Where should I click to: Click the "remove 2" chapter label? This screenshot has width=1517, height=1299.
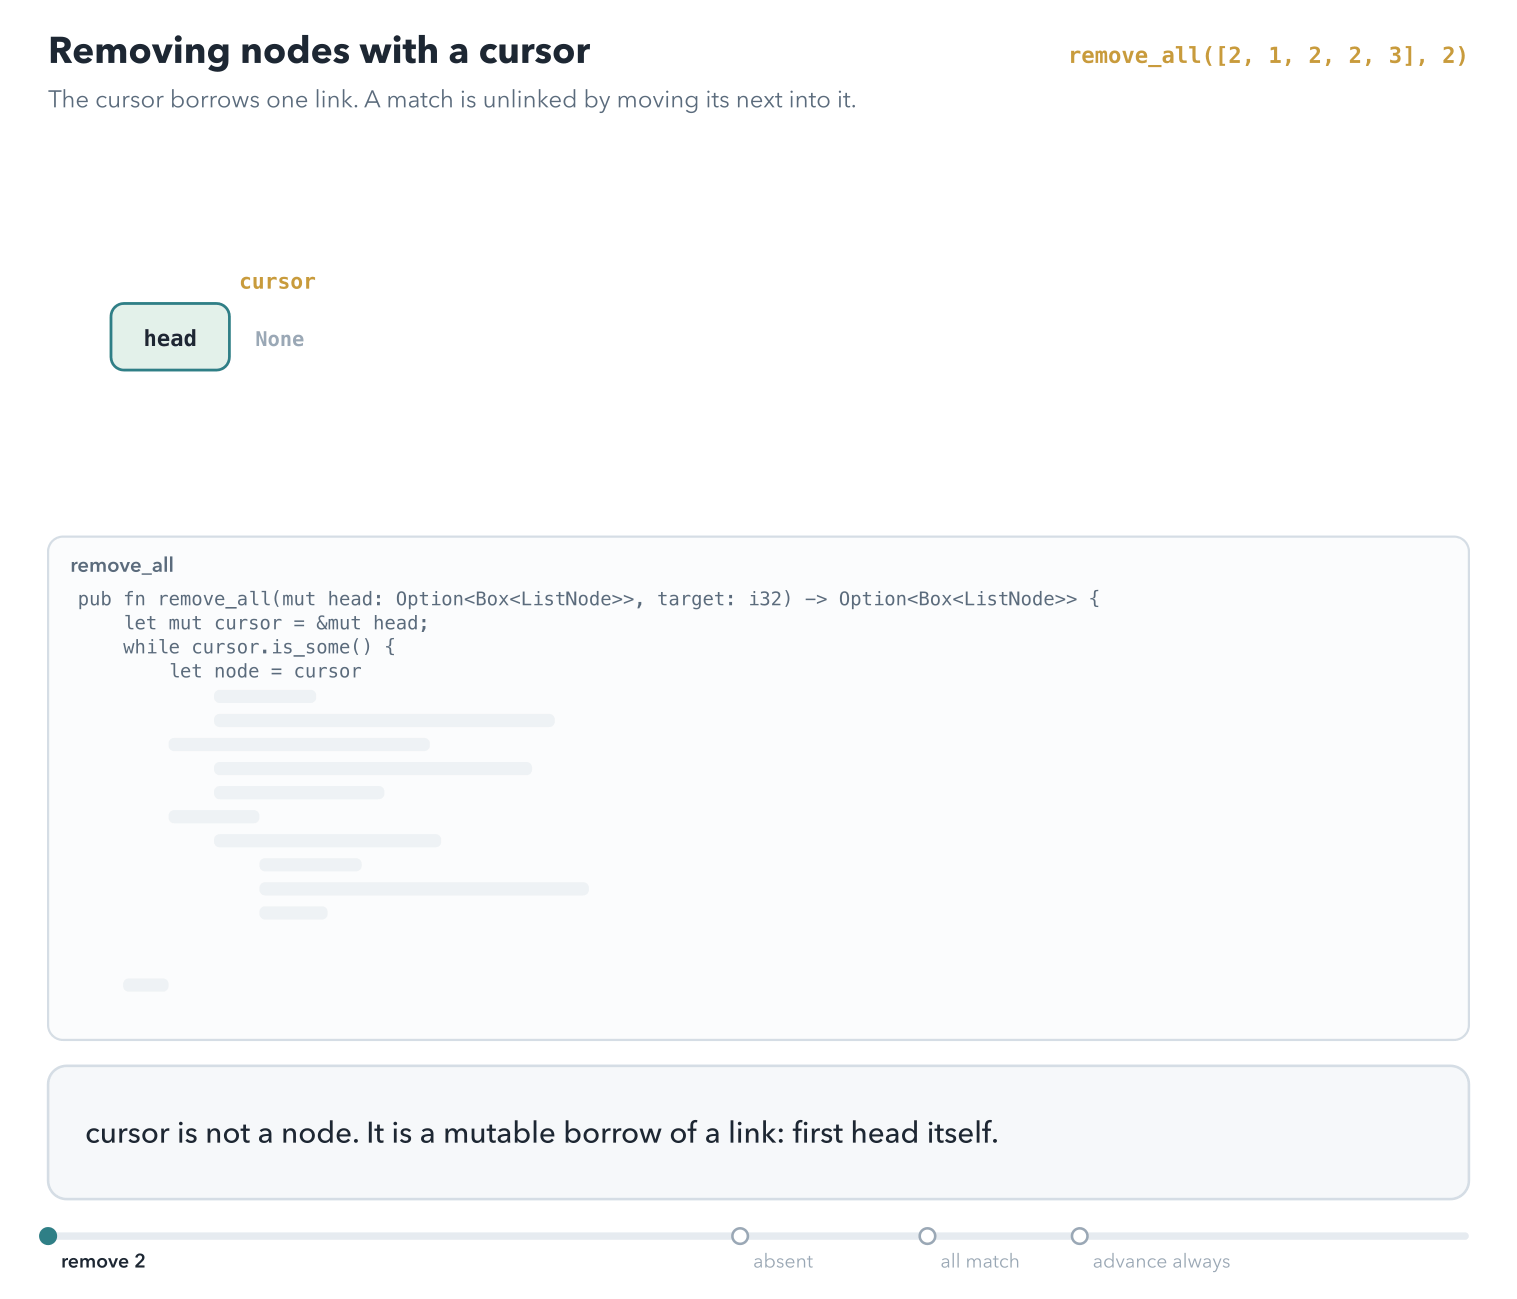pos(103,1262)
